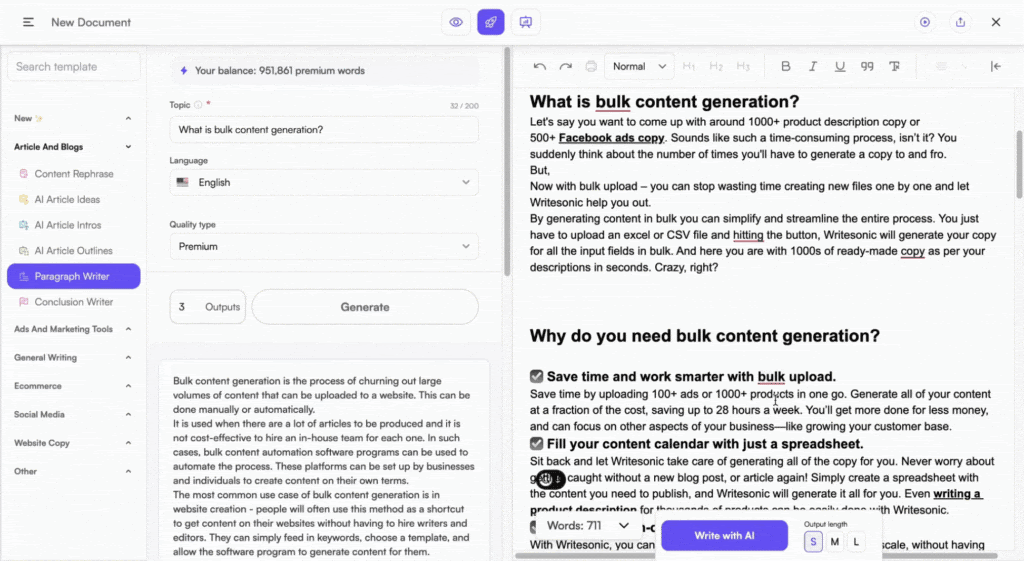Toggle underline formatting
Viewport: 1024px width, 561px height.
pos(840,67)
